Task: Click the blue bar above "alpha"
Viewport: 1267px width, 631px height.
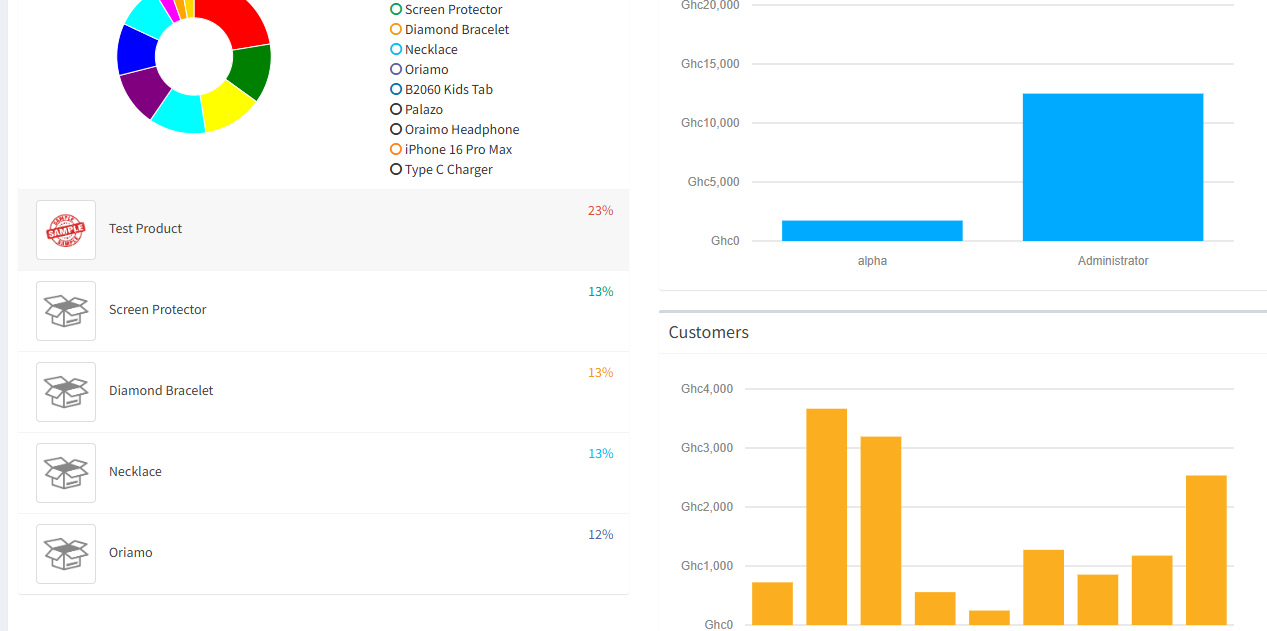Action: pos(872,231)
